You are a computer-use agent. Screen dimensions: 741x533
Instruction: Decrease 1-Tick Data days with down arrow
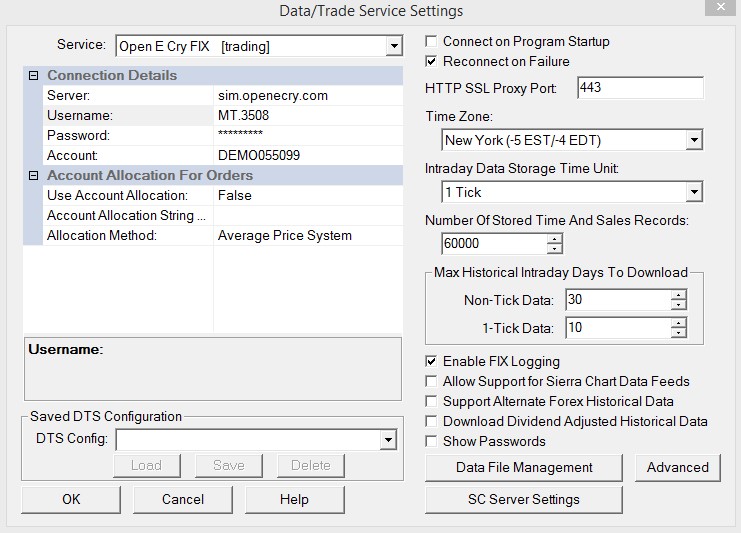[x=679, y=332]
